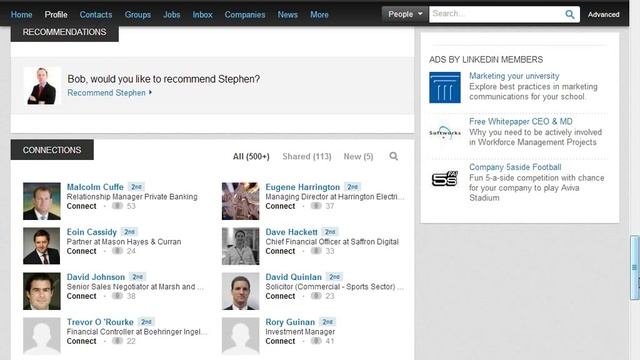
Task: Connect with David Johnson
Action: 82,296
